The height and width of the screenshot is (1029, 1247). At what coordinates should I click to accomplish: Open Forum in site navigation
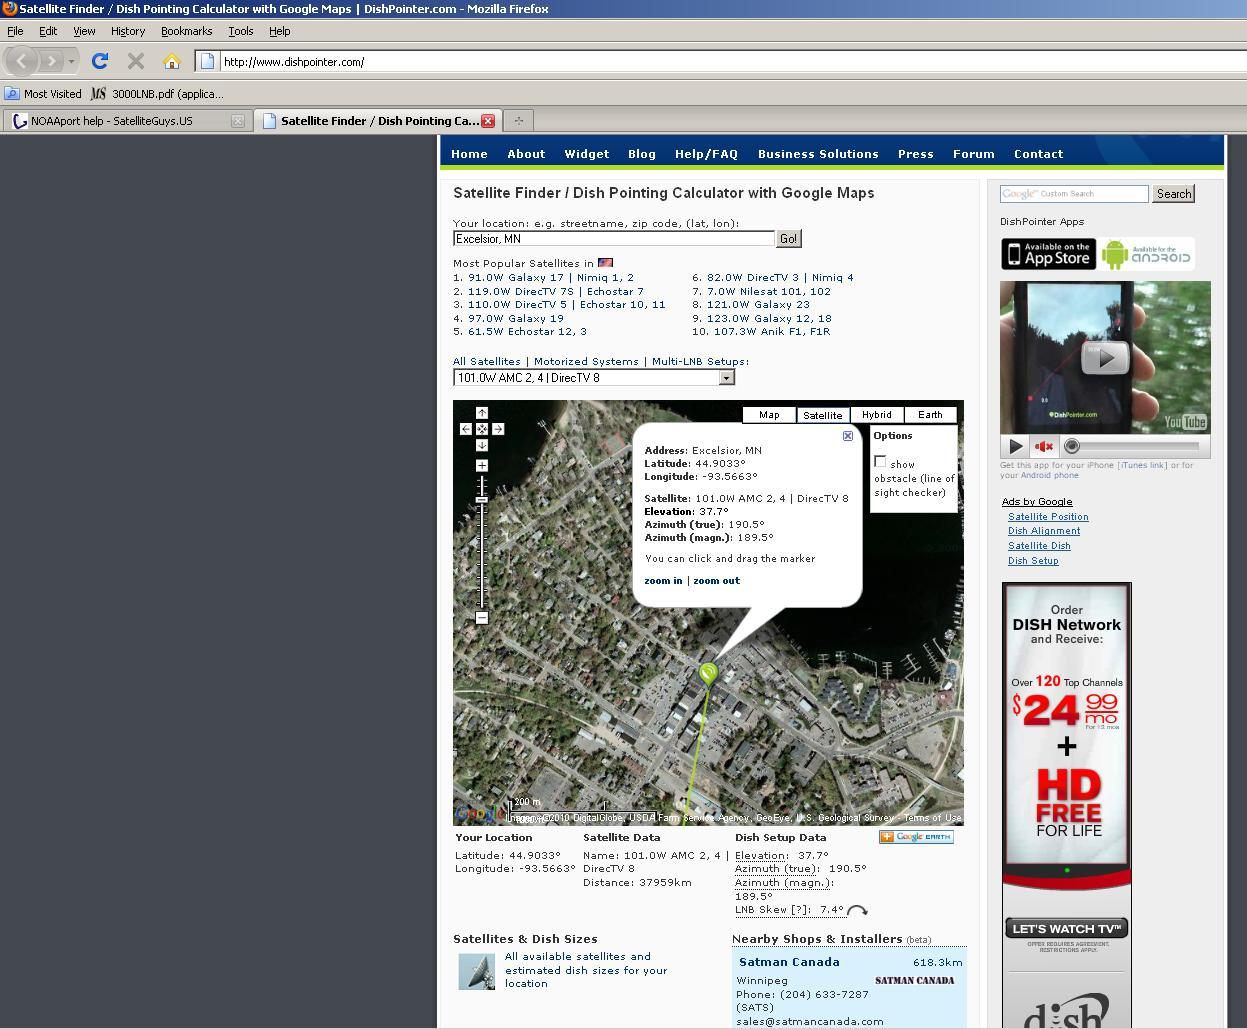pyautogui.click(x=974, y=154)
